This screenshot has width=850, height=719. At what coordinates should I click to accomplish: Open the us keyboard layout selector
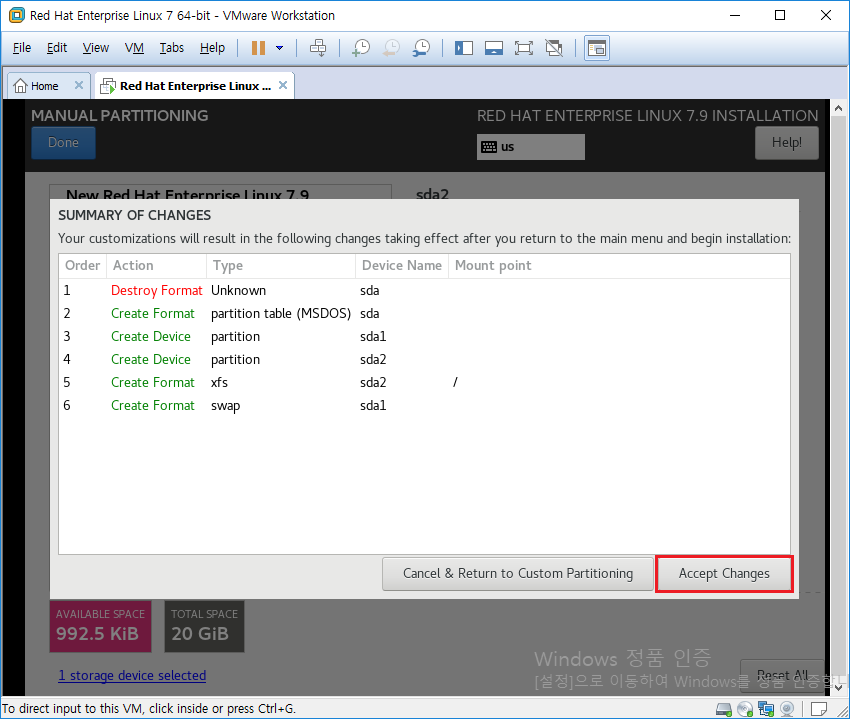click(531, 147)
